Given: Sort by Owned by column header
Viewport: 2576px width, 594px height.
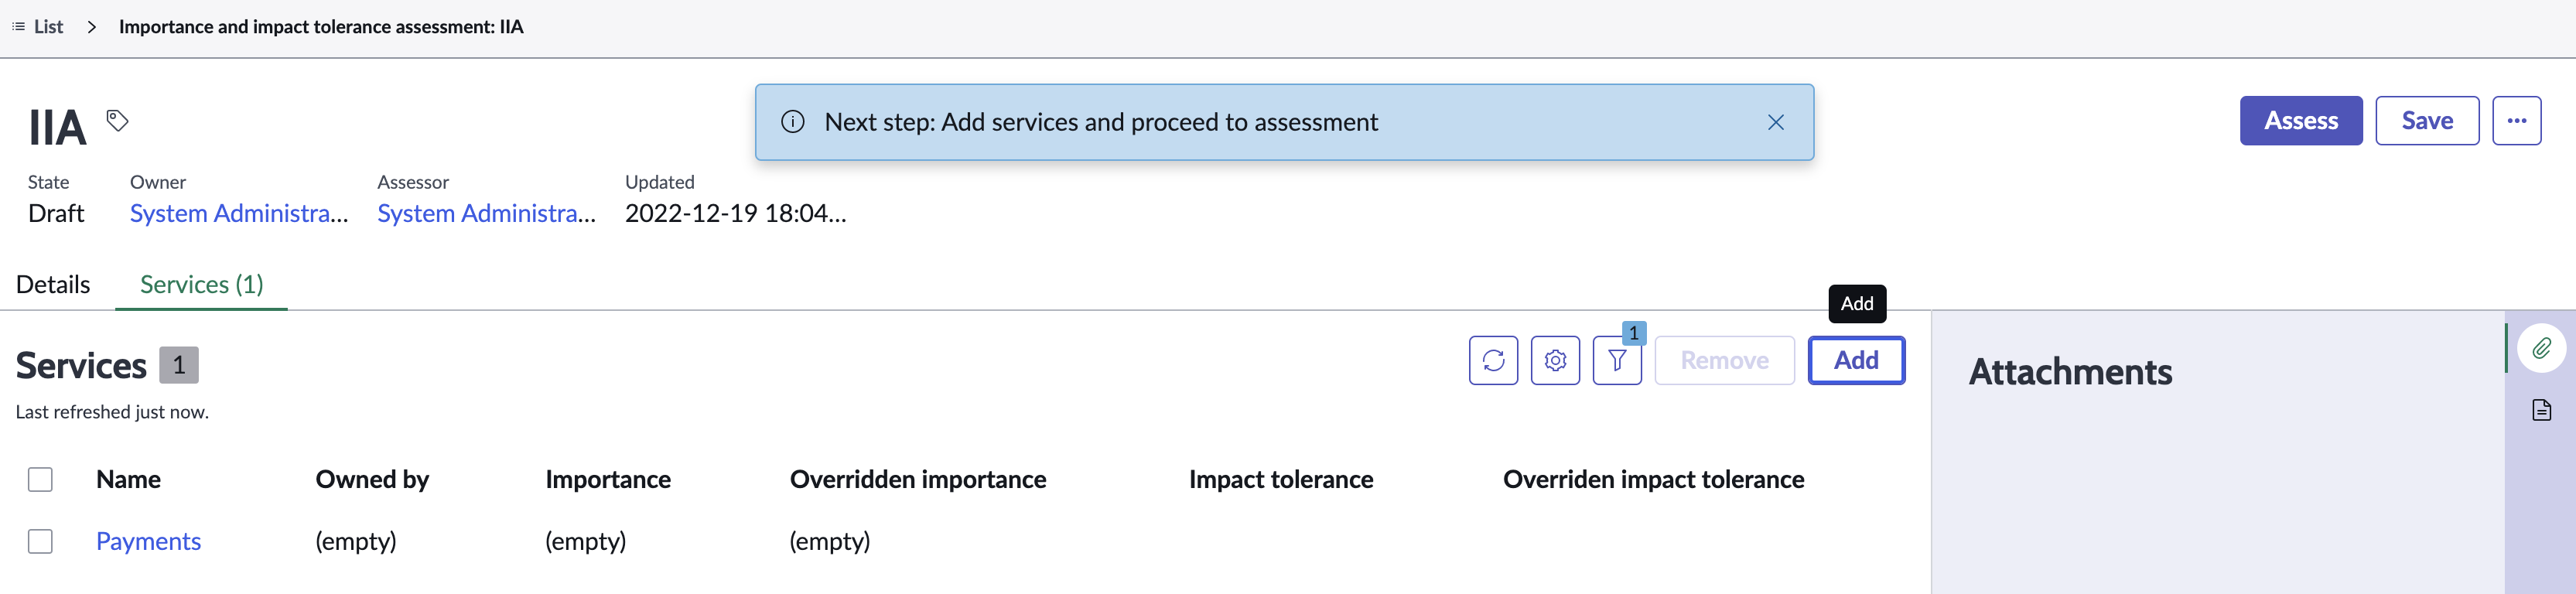Looking at the screenshot, I should [x=372, y=480].
